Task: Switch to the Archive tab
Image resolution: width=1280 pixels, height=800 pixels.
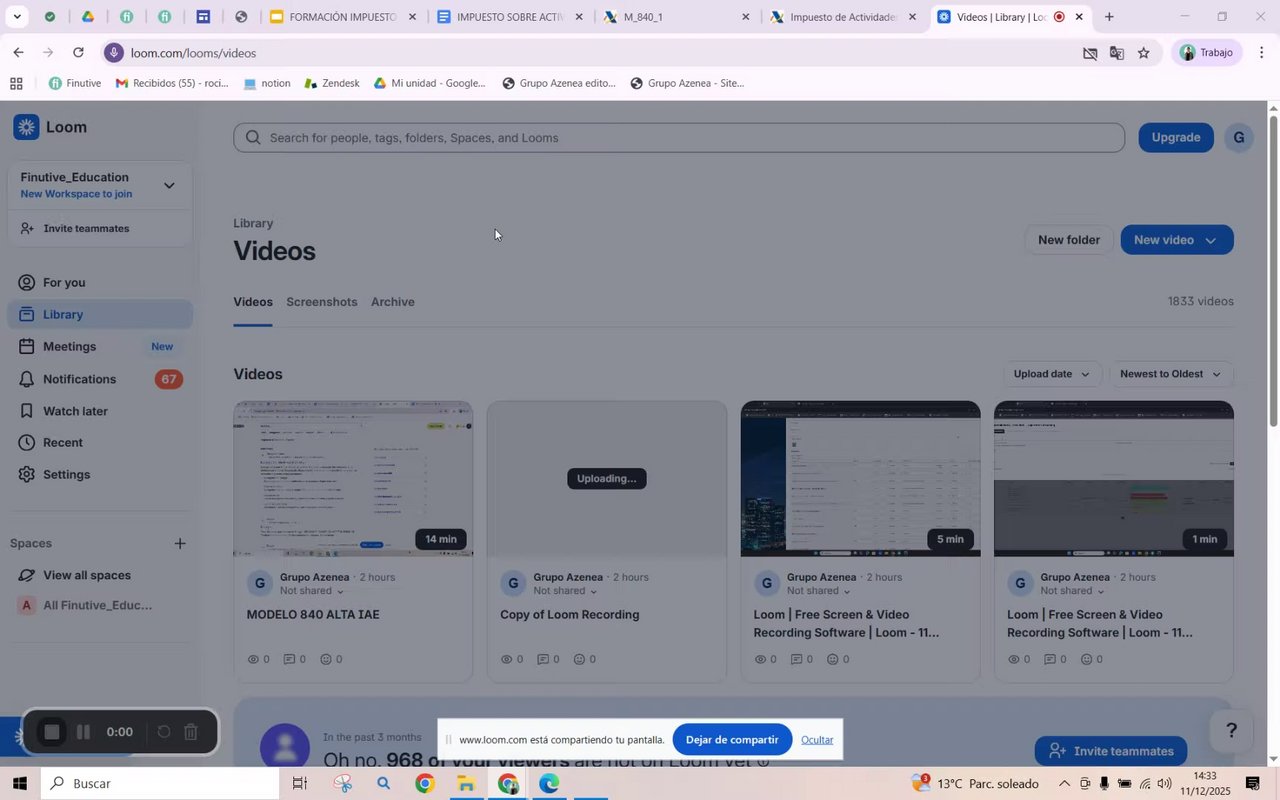Action: point(393,302)
